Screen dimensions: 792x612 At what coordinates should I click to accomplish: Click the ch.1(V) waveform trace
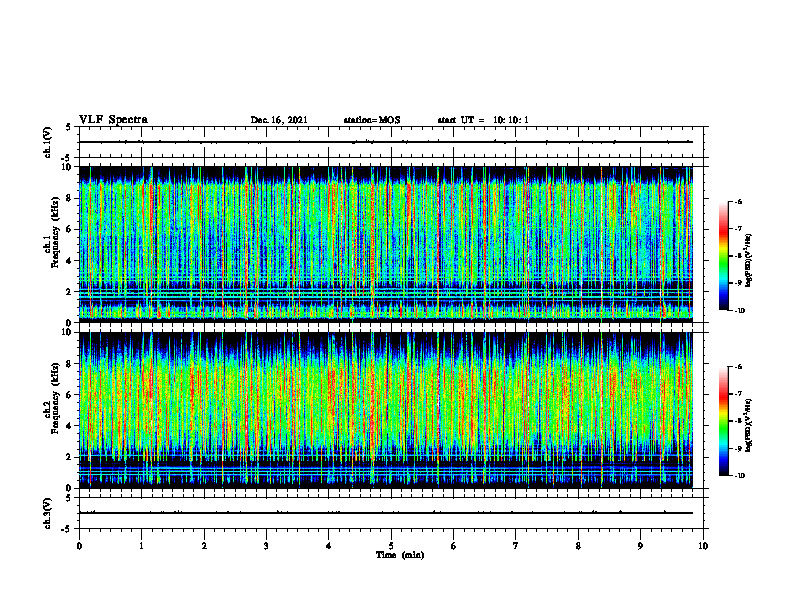pos(386,142)
